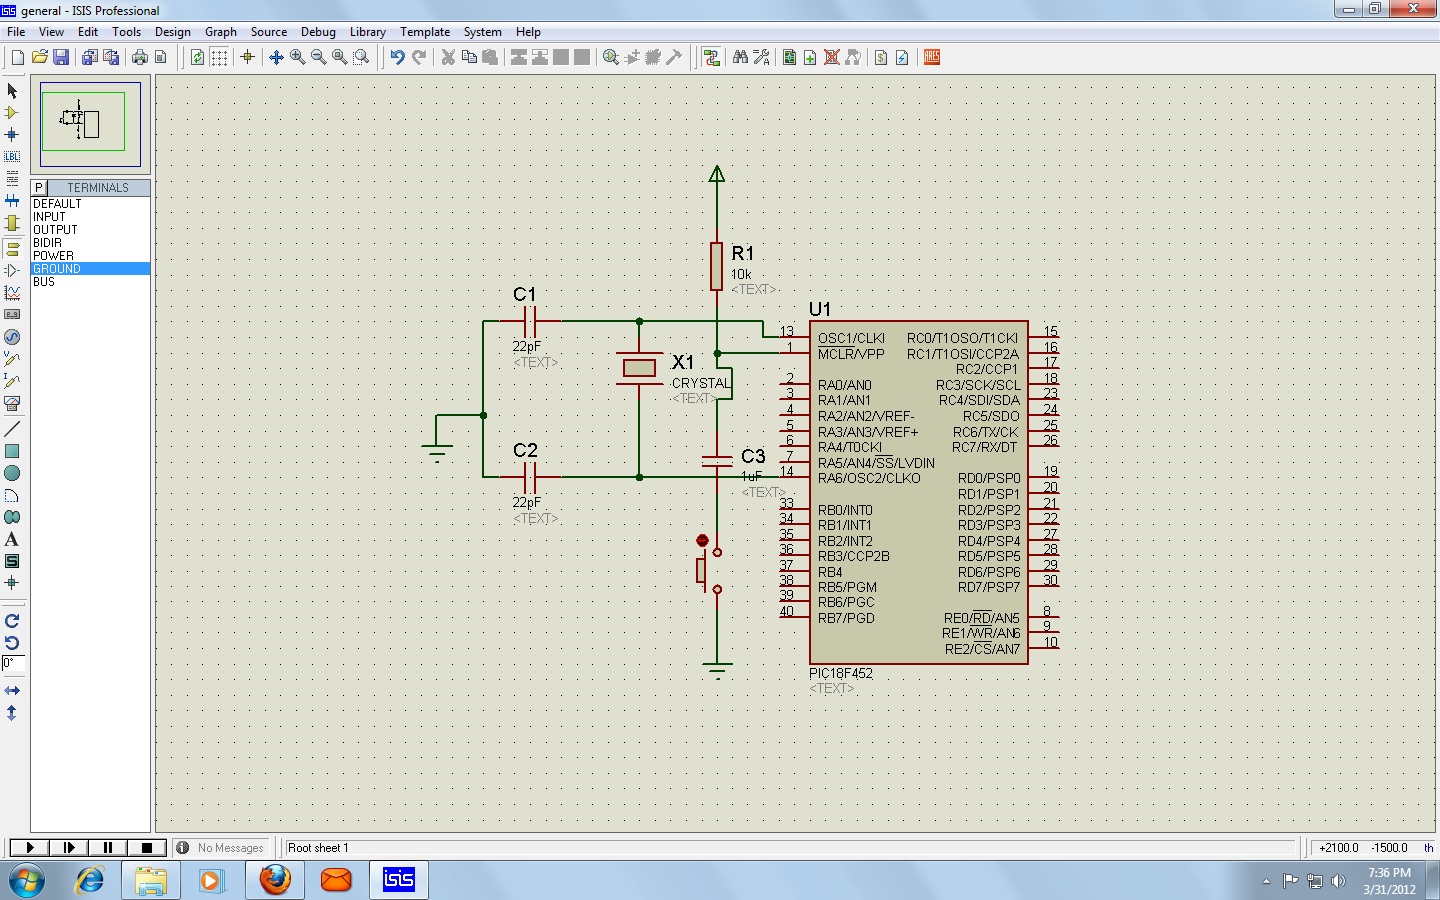This screenshot has width=1440, height=900.
Task: Select the 2D graphics circle tool
Action: tap(12, 473)
